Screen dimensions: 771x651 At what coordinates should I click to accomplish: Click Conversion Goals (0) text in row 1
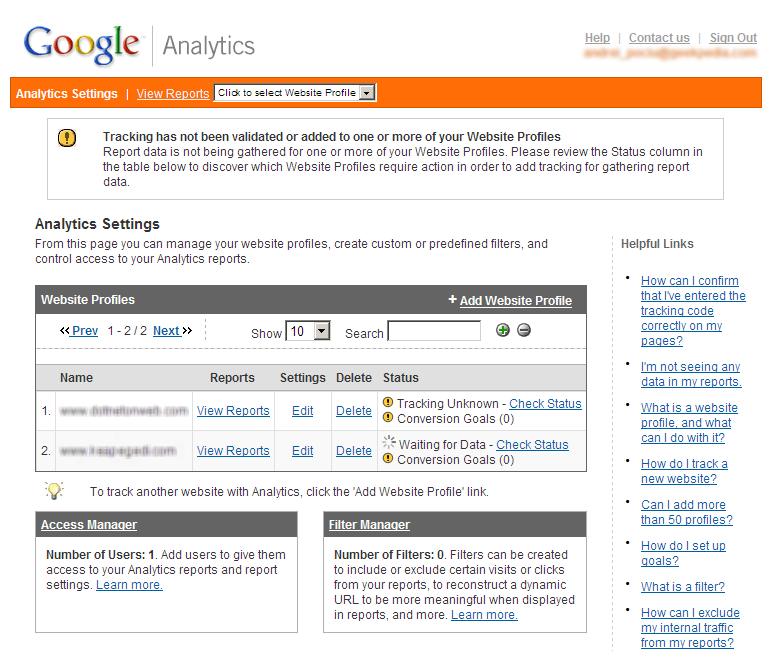[x=455, y=419]
